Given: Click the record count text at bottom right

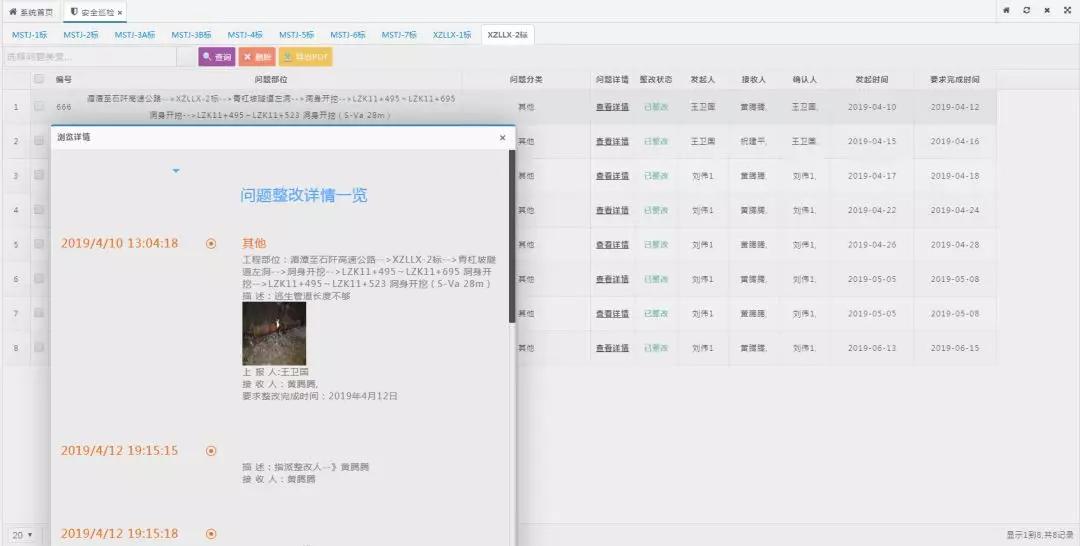Looking at the screenshot, I should [1039, 535].
